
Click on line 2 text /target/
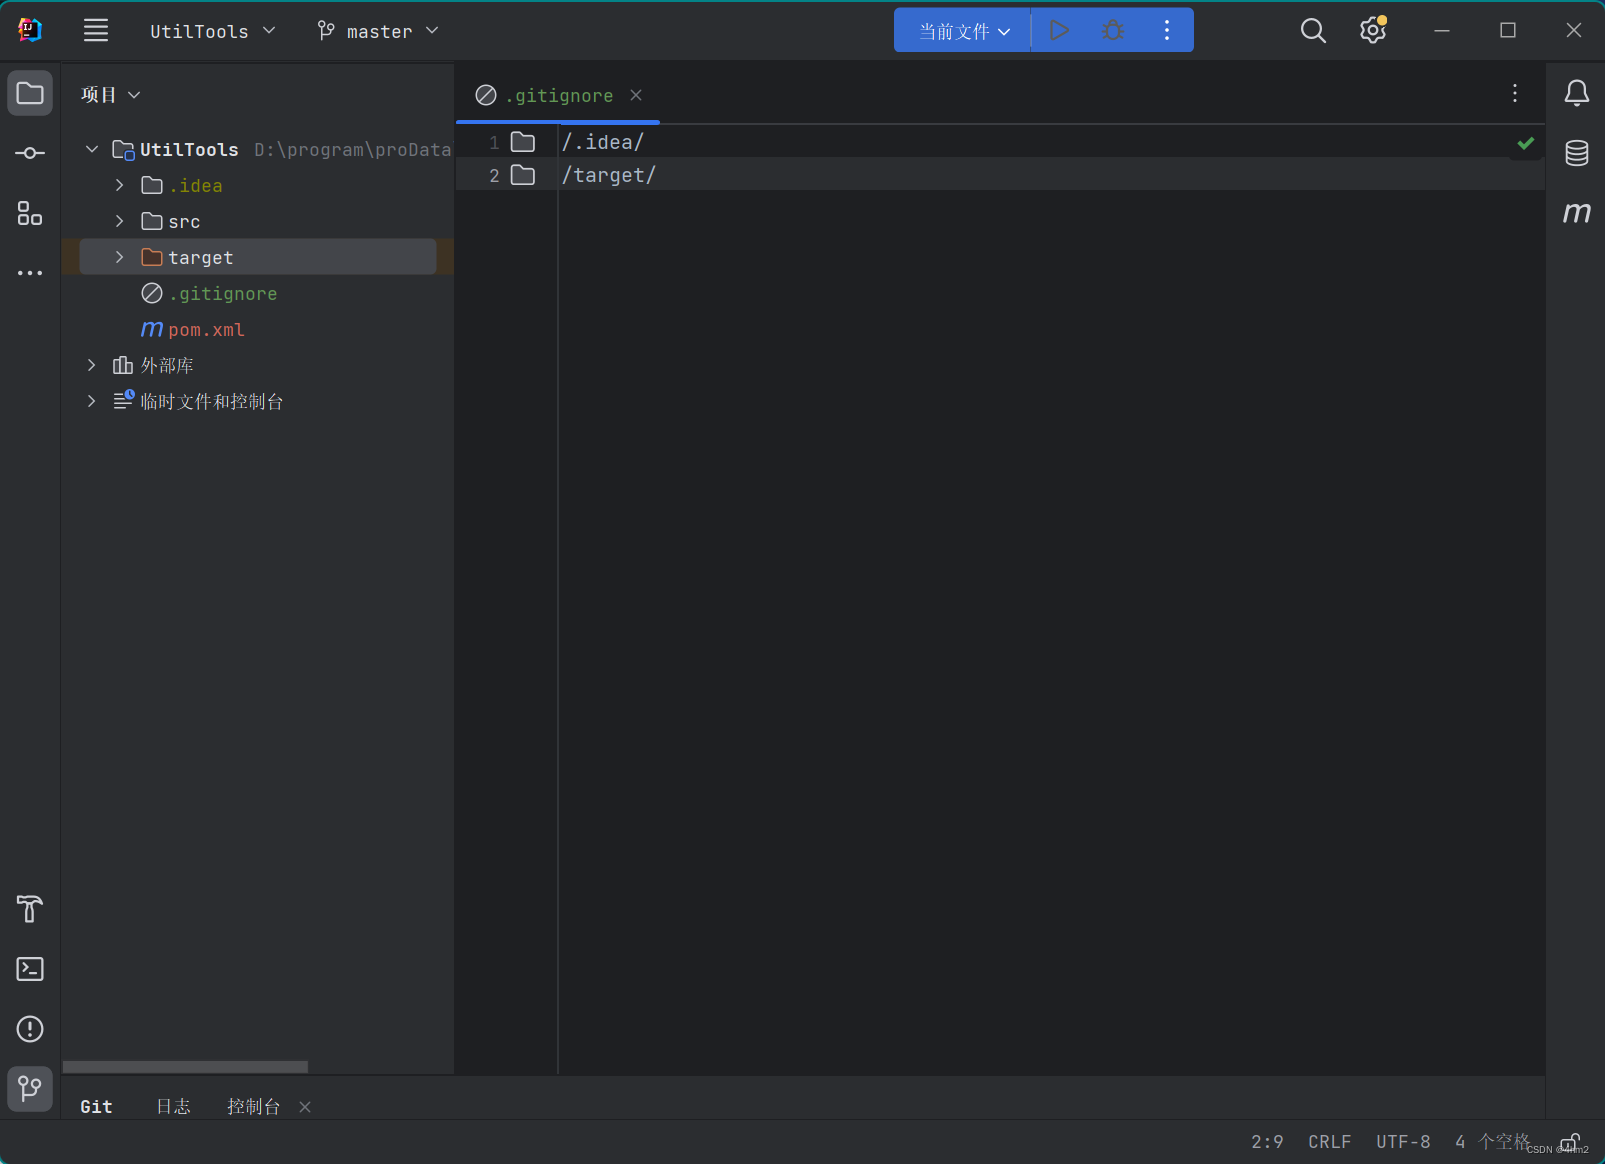point(609,175)
